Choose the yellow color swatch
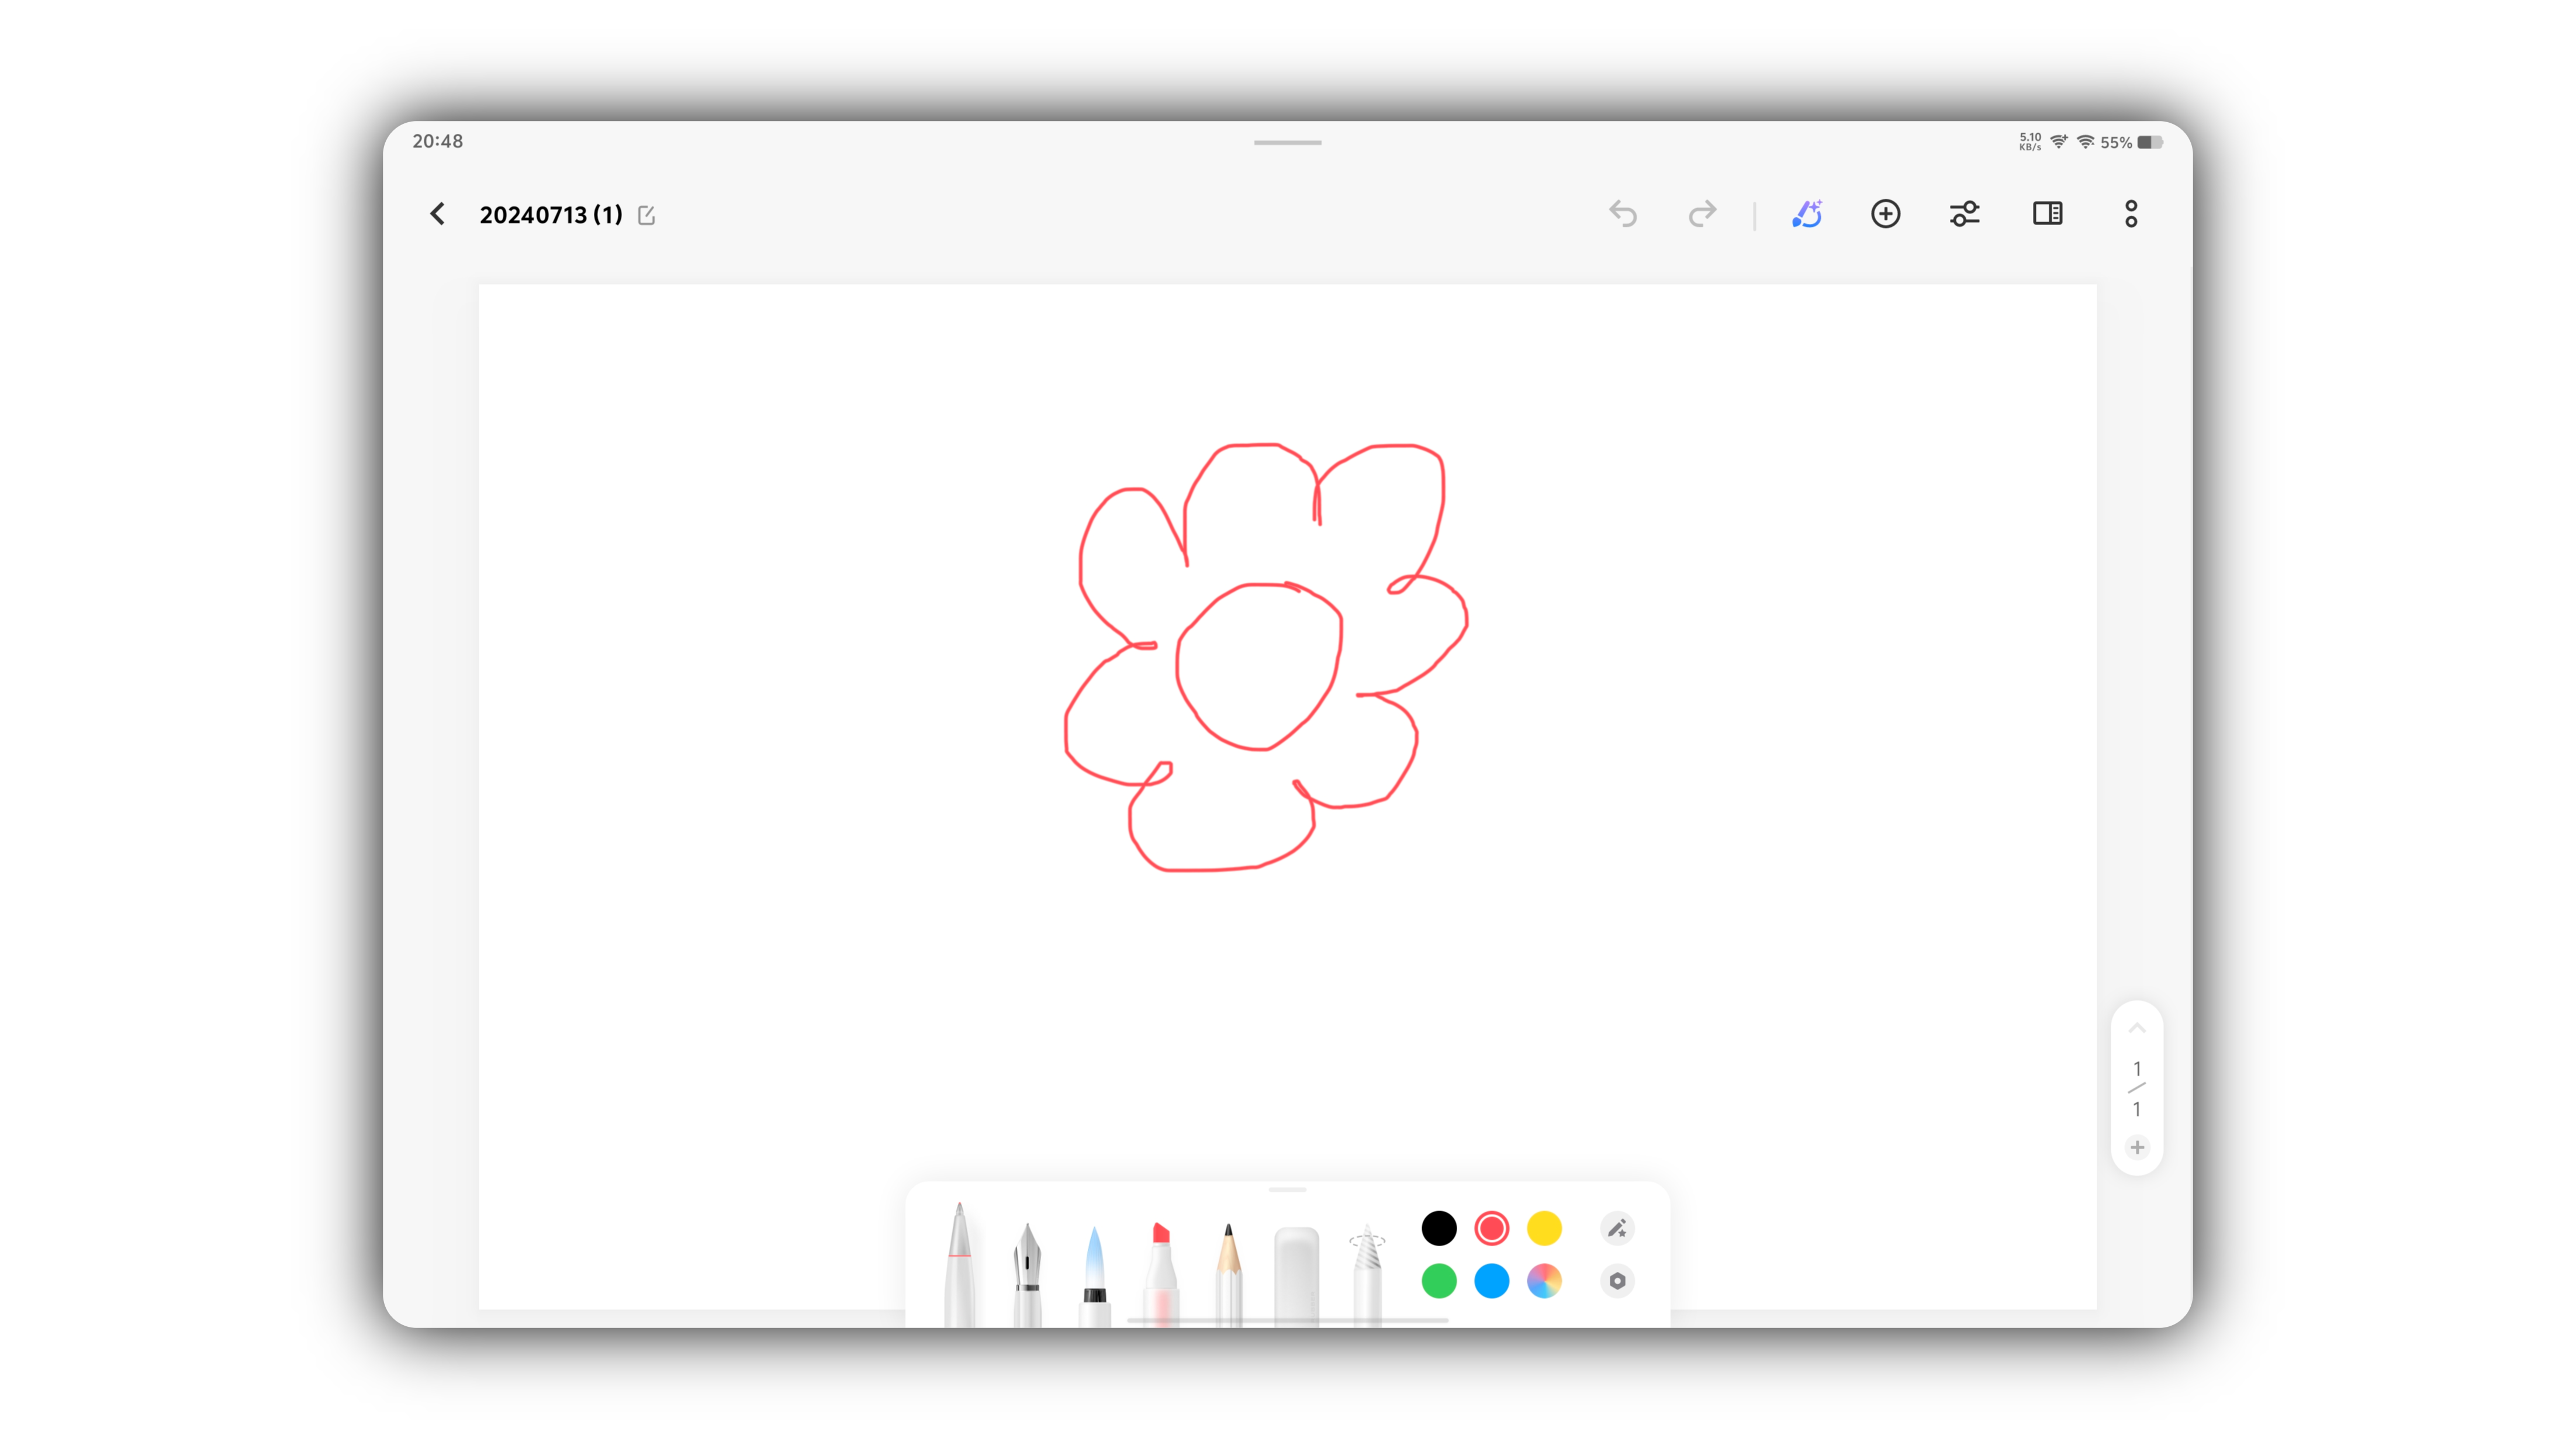 pyautogui.click(x=1544, y=1228)
